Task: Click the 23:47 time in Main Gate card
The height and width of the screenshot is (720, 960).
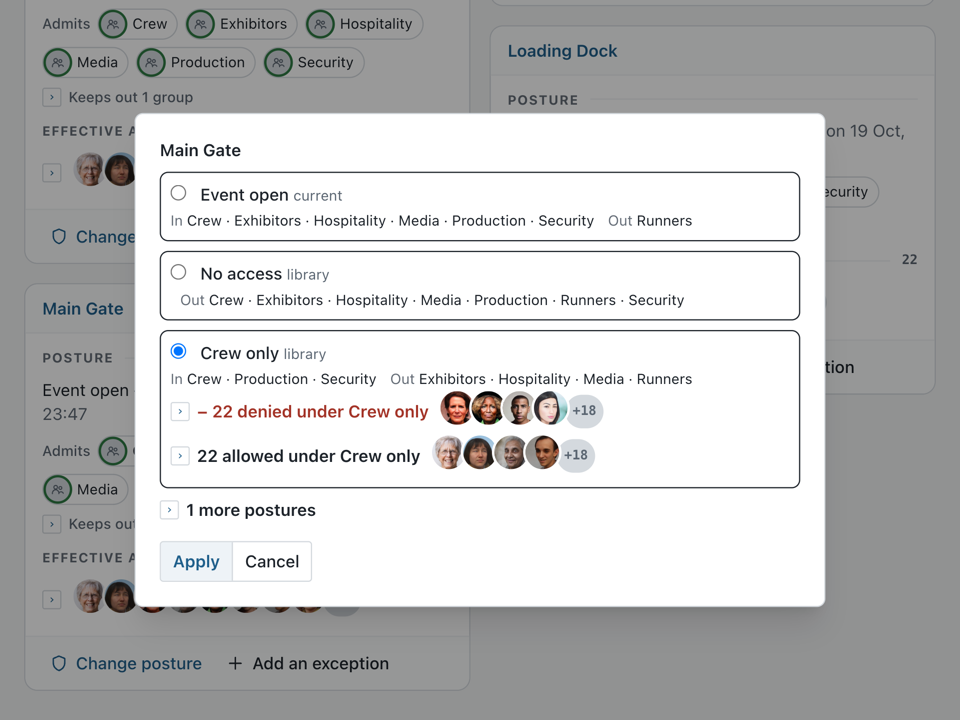Action: pos(65,414)
